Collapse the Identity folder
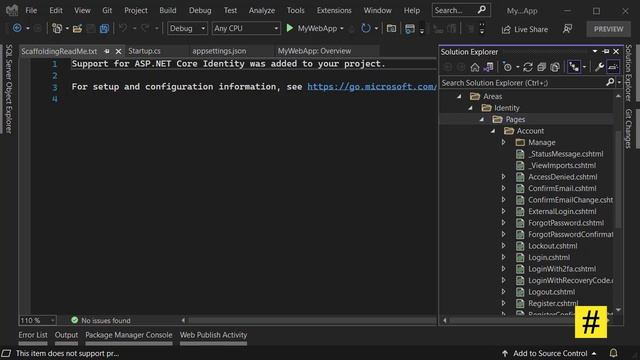 click(x=471, y=108)
